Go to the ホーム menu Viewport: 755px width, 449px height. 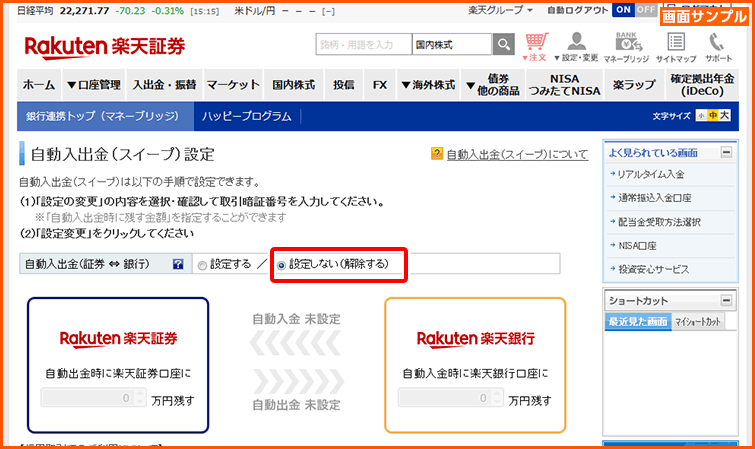coord(39,85)
